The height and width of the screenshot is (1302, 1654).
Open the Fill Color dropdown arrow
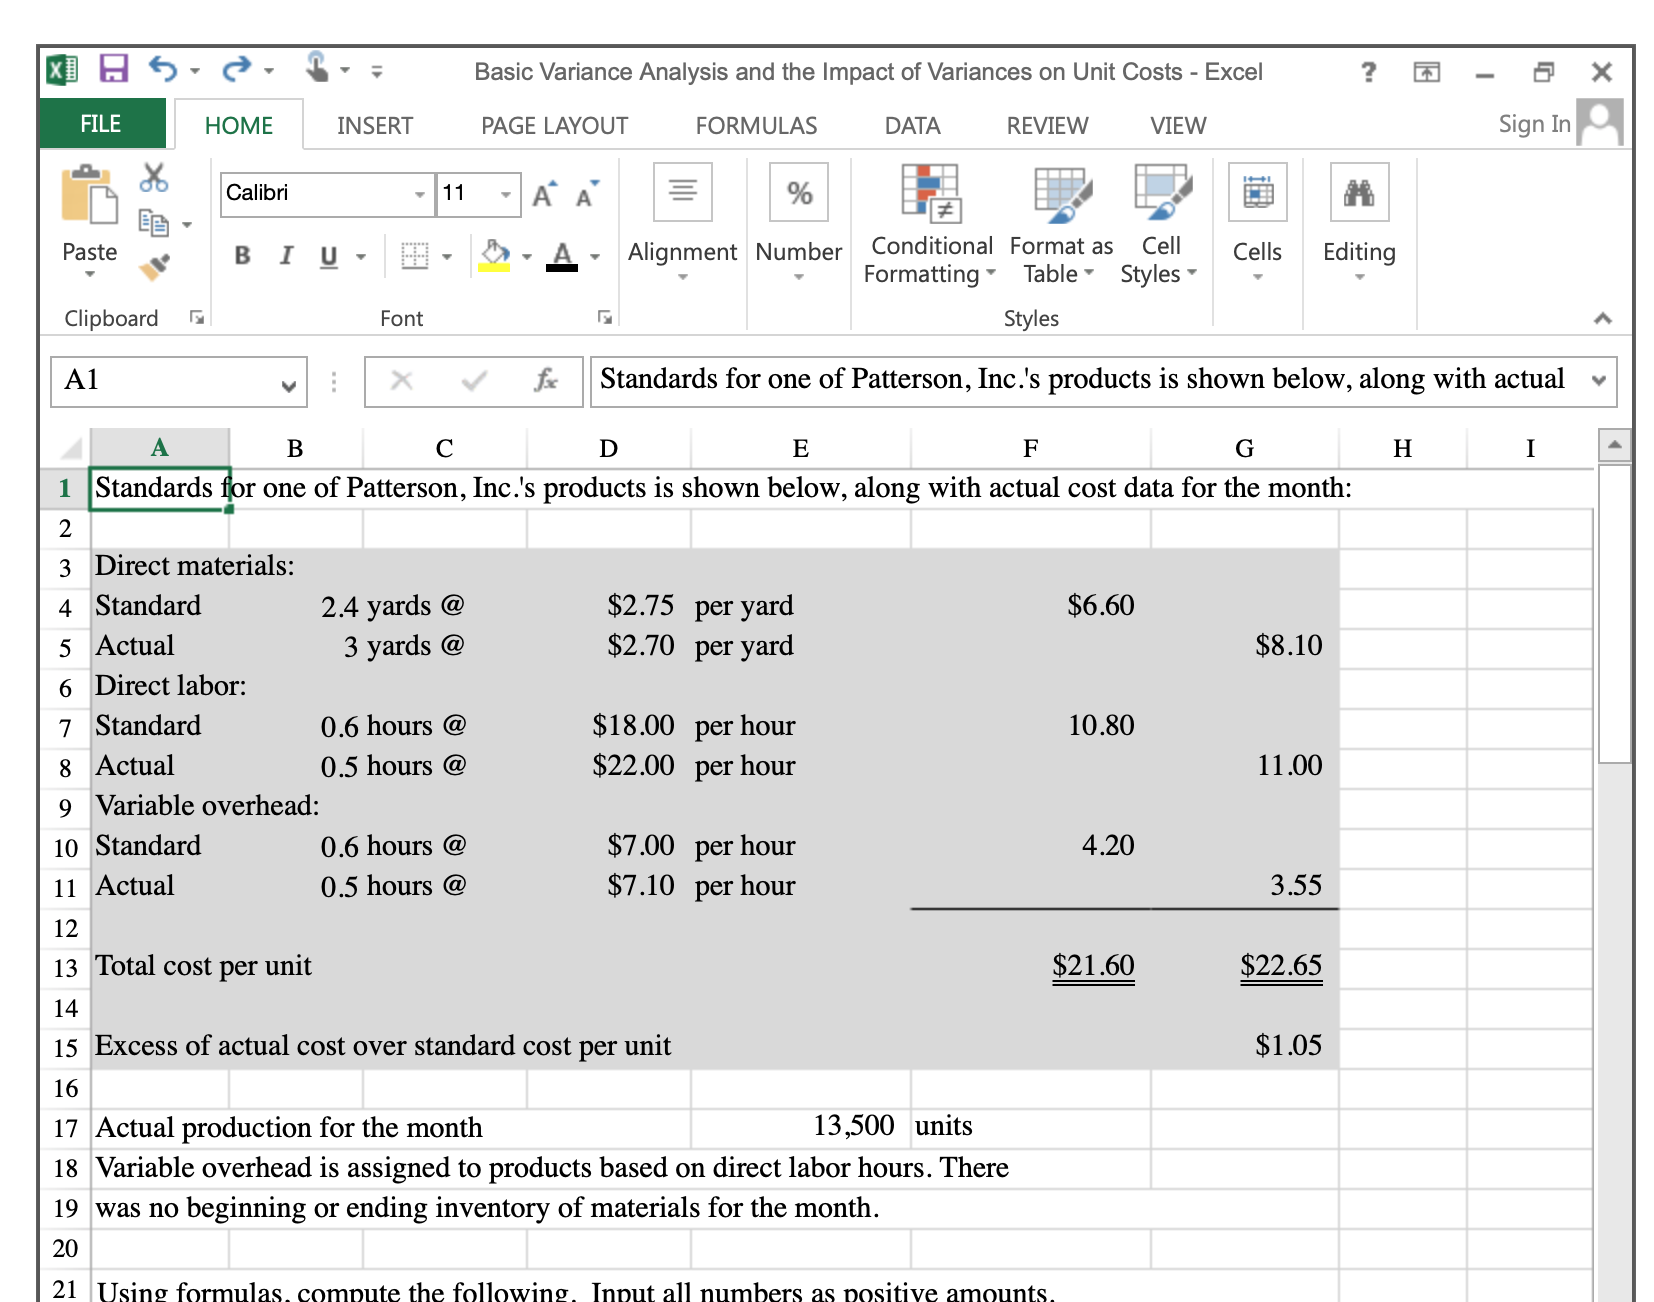pyautogui.click(x=527, y=256)
